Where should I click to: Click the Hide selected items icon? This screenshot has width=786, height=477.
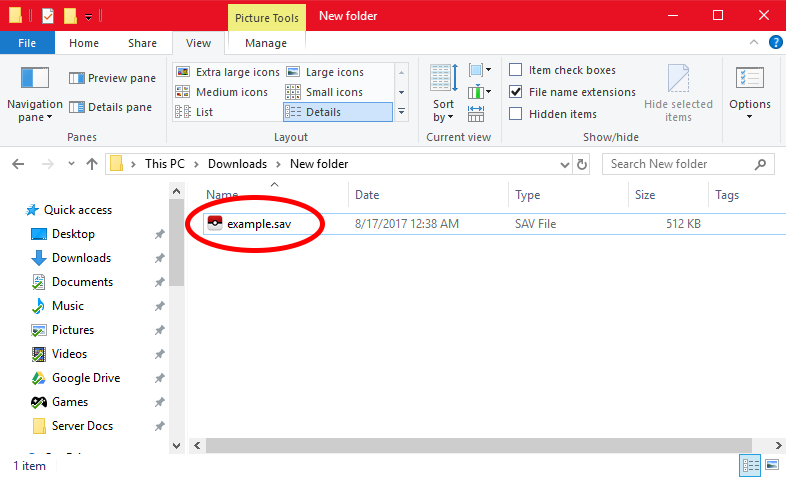(678, 80)
